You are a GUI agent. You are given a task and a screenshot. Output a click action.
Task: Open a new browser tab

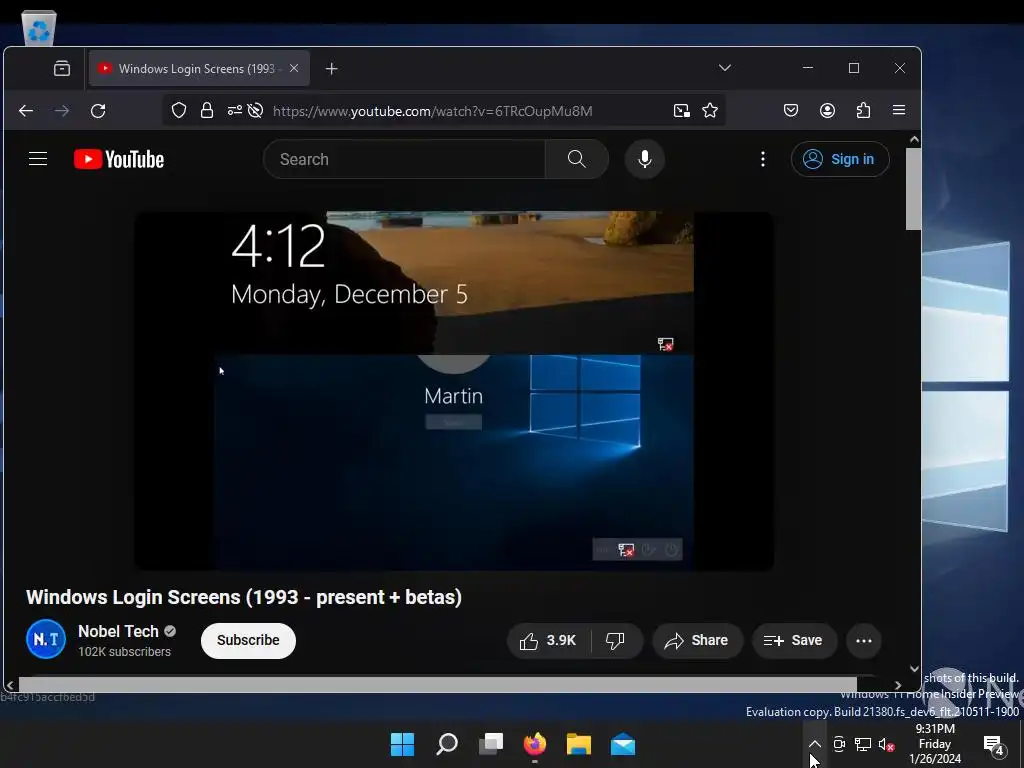pyautogui.click(x=331, y=69)
